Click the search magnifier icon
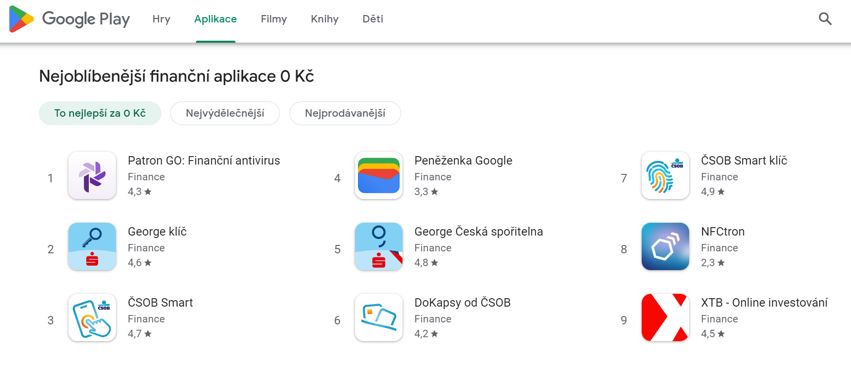 tap(825, 19)
